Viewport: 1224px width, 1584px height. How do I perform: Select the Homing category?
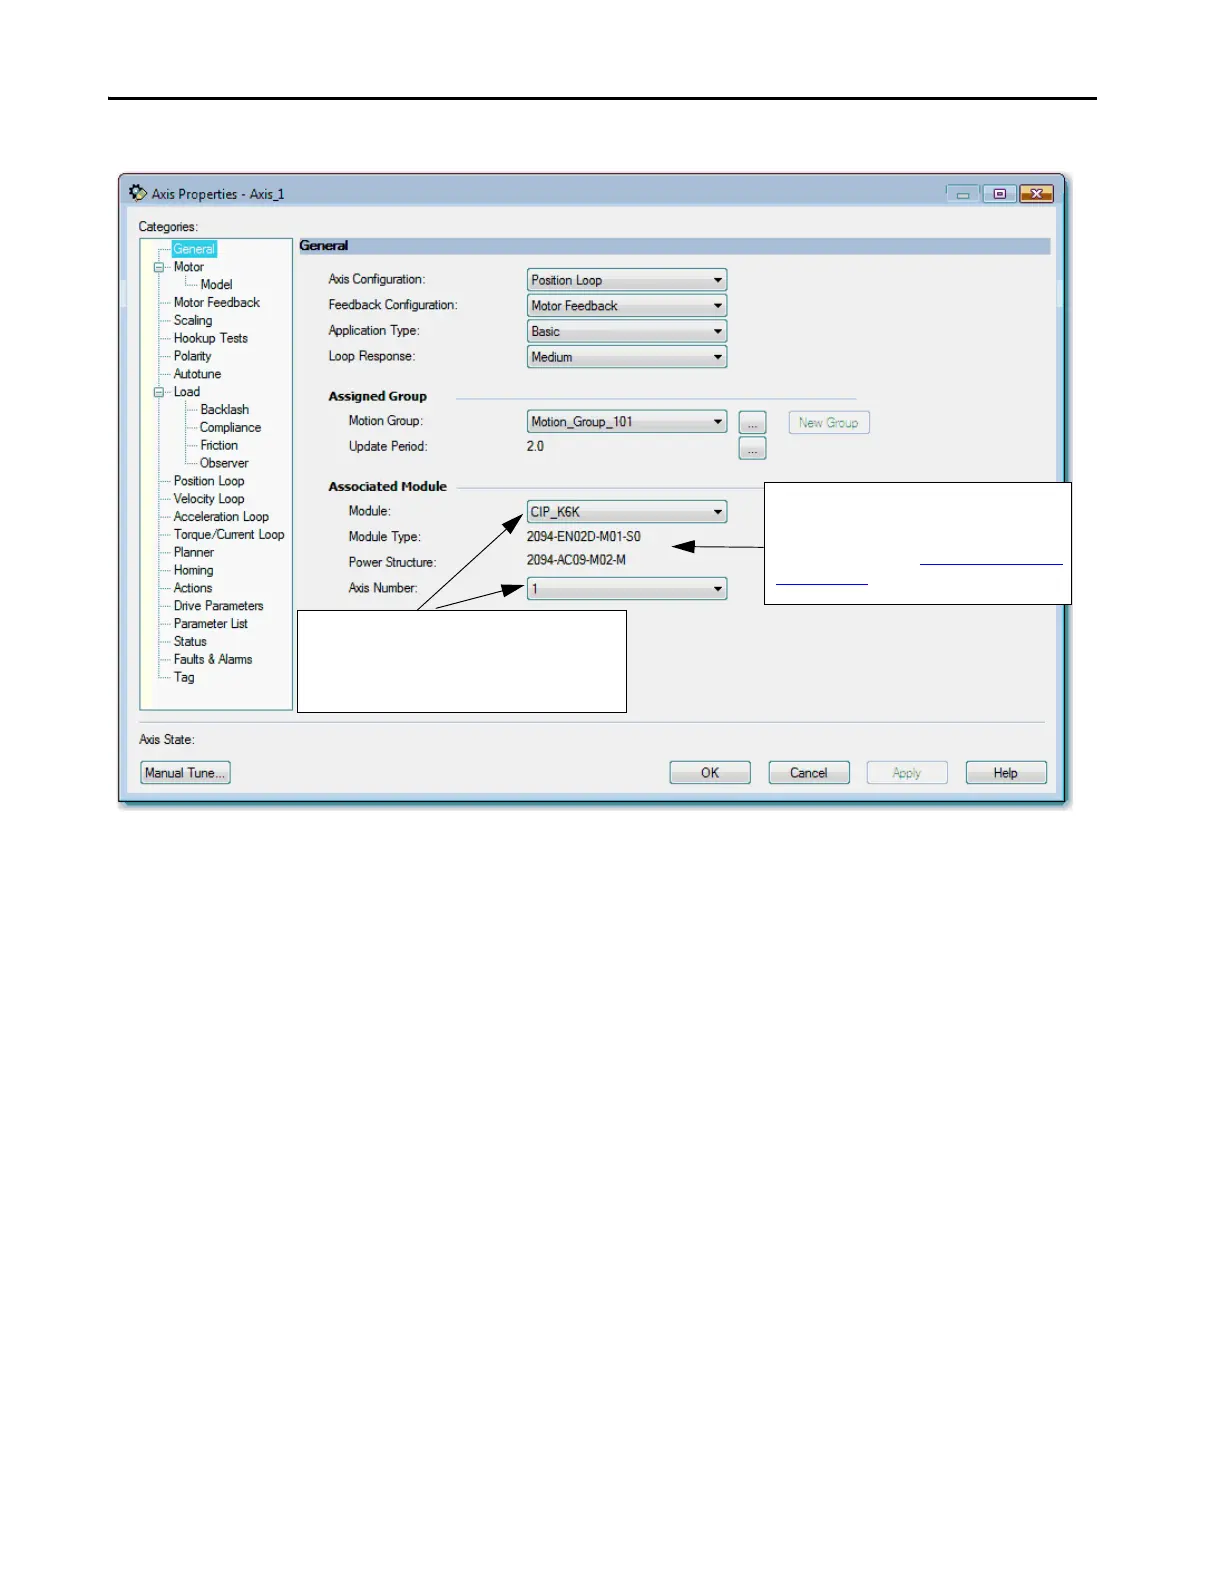click(x=193, y=571)
